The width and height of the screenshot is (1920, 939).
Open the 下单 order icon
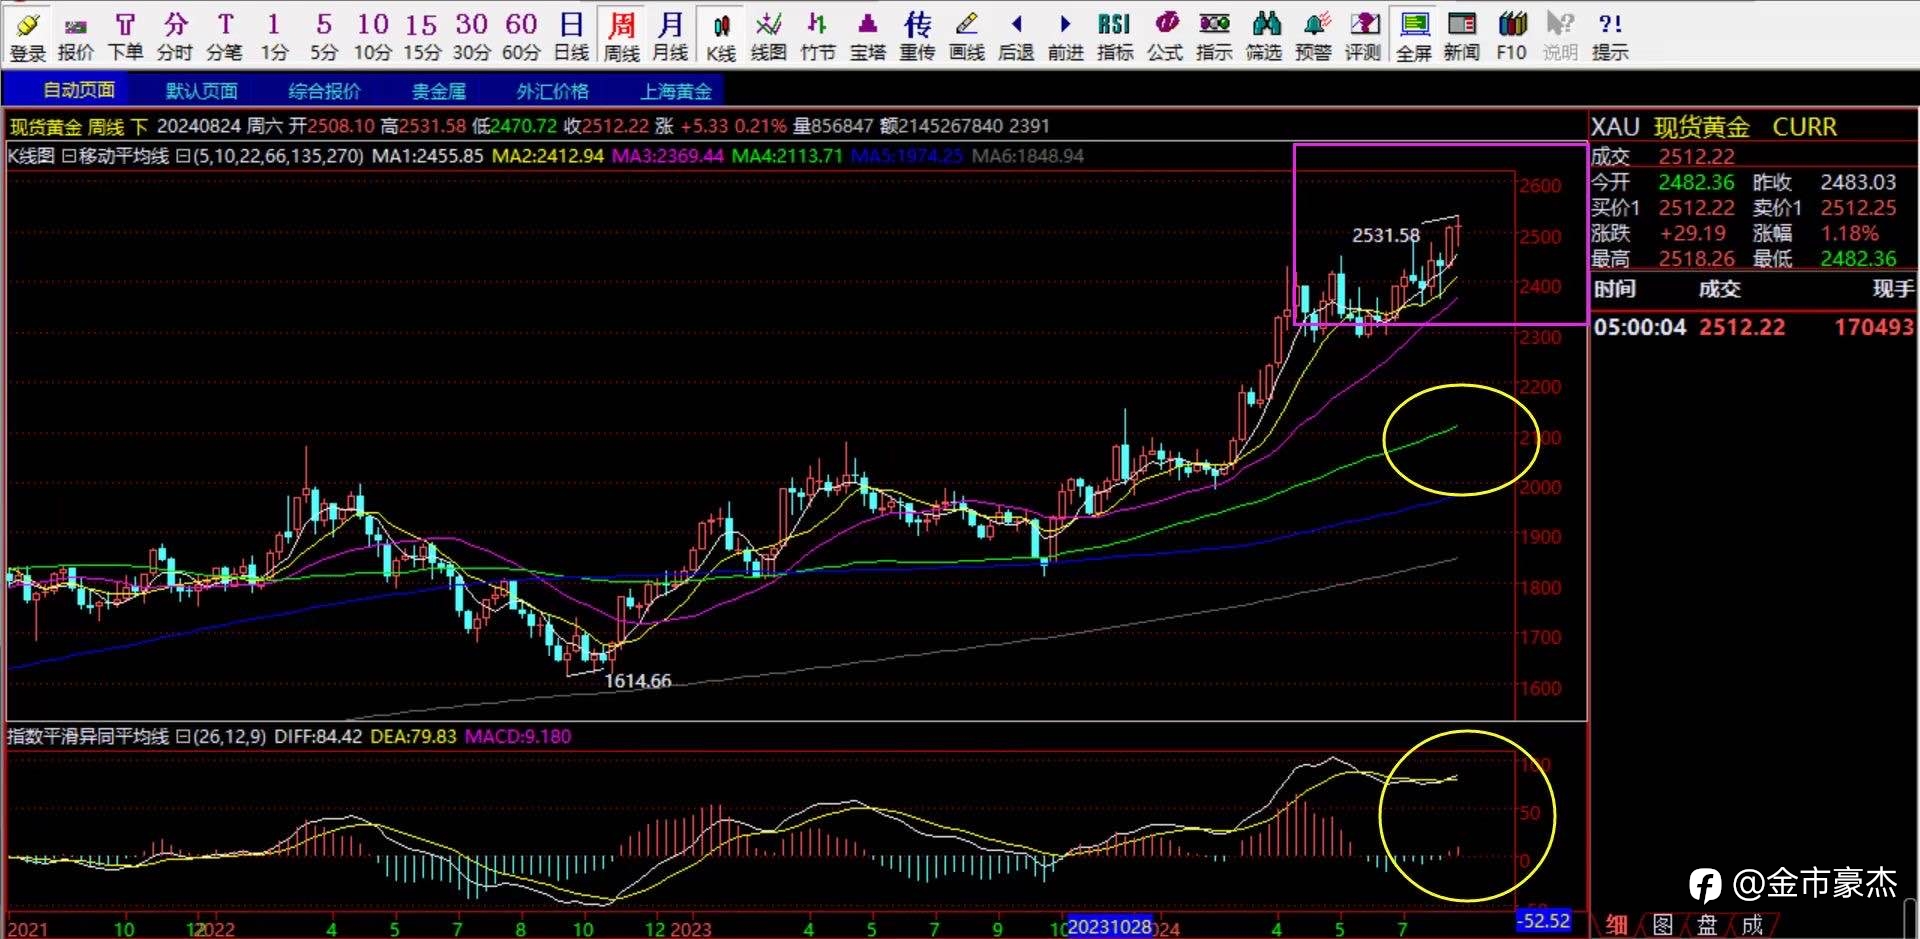pos(125,36)
